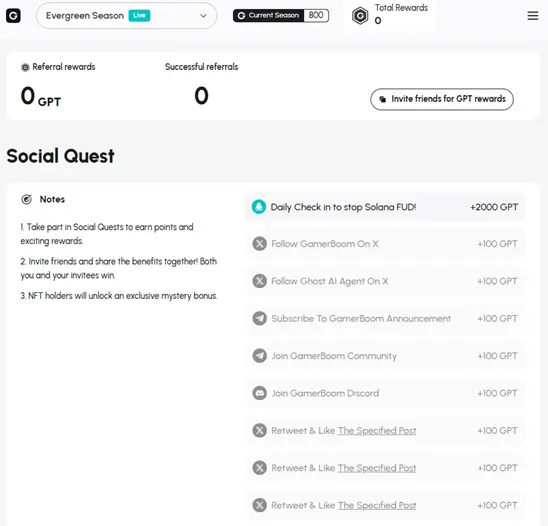
Task: Click the Total Rewards hexagon coin icon
Action: (360, 16)
